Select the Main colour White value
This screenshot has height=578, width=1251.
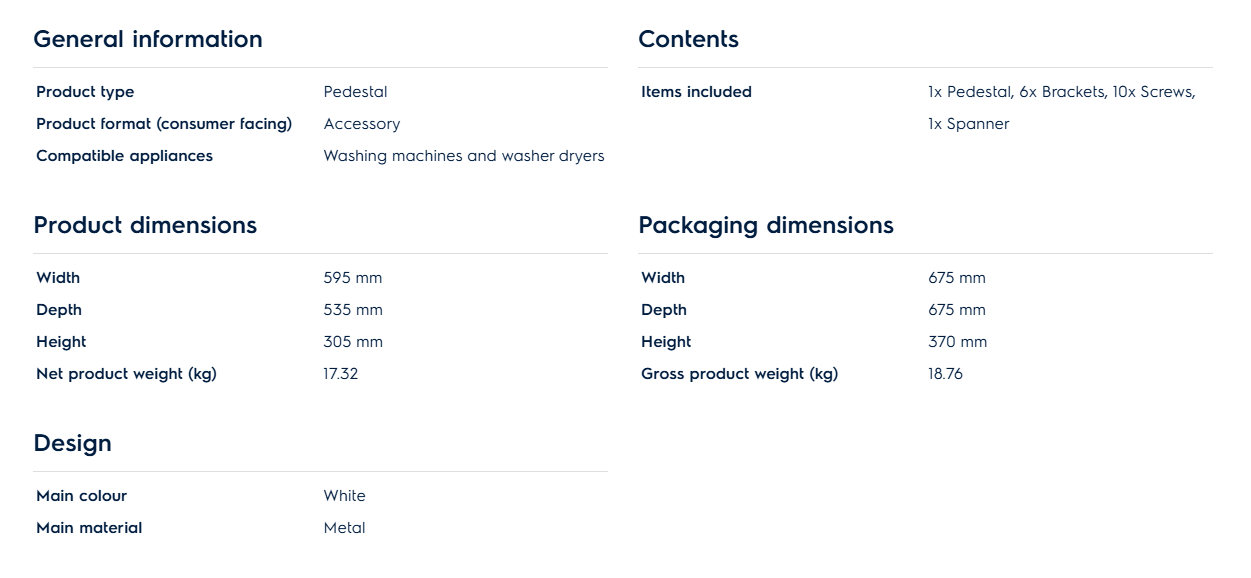[345, 496]
